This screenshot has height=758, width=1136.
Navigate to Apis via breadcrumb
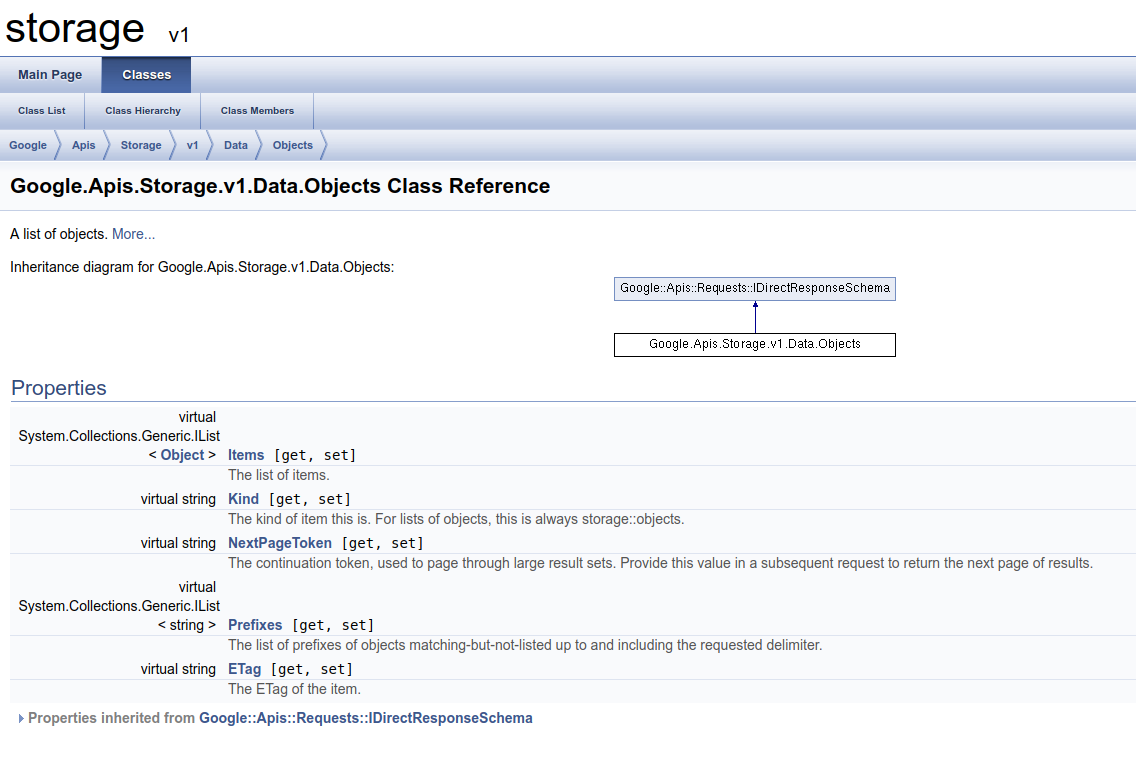point(83,145)
